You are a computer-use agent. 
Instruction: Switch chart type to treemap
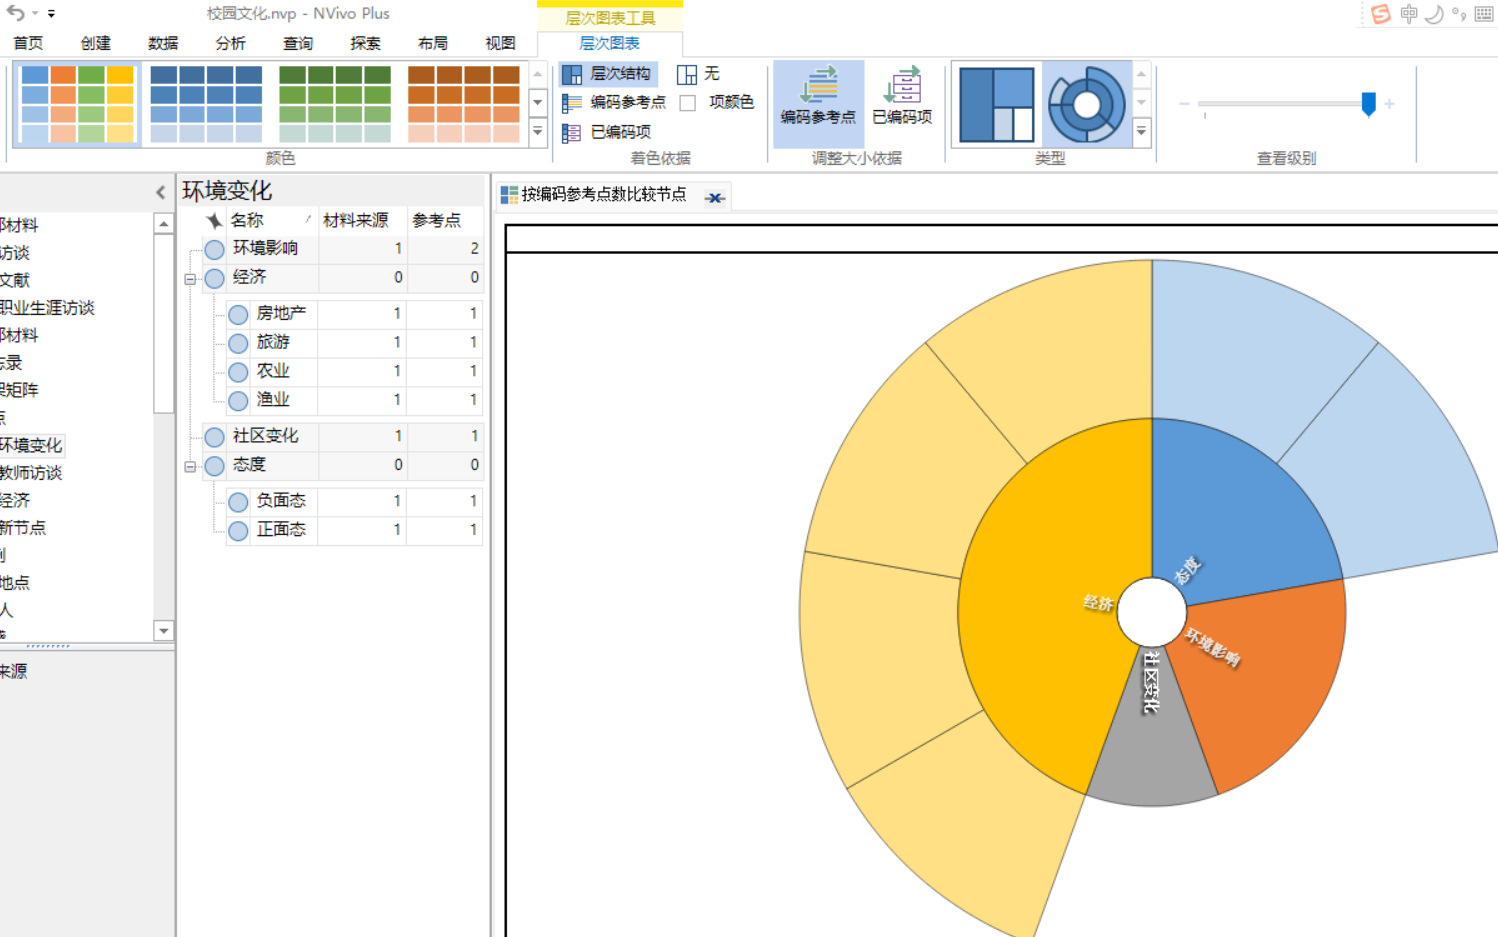tap(996, 104)
